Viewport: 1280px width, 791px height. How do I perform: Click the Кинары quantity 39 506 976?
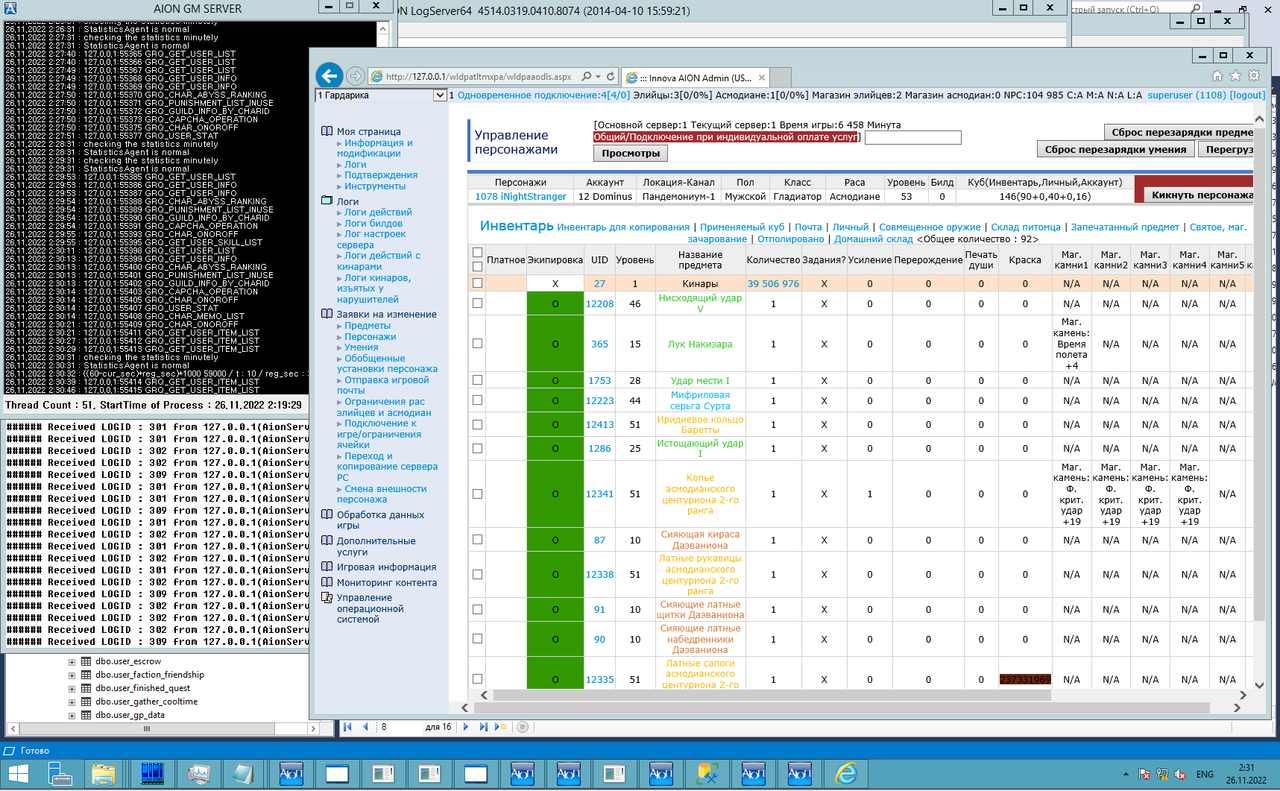click(773, 284)
